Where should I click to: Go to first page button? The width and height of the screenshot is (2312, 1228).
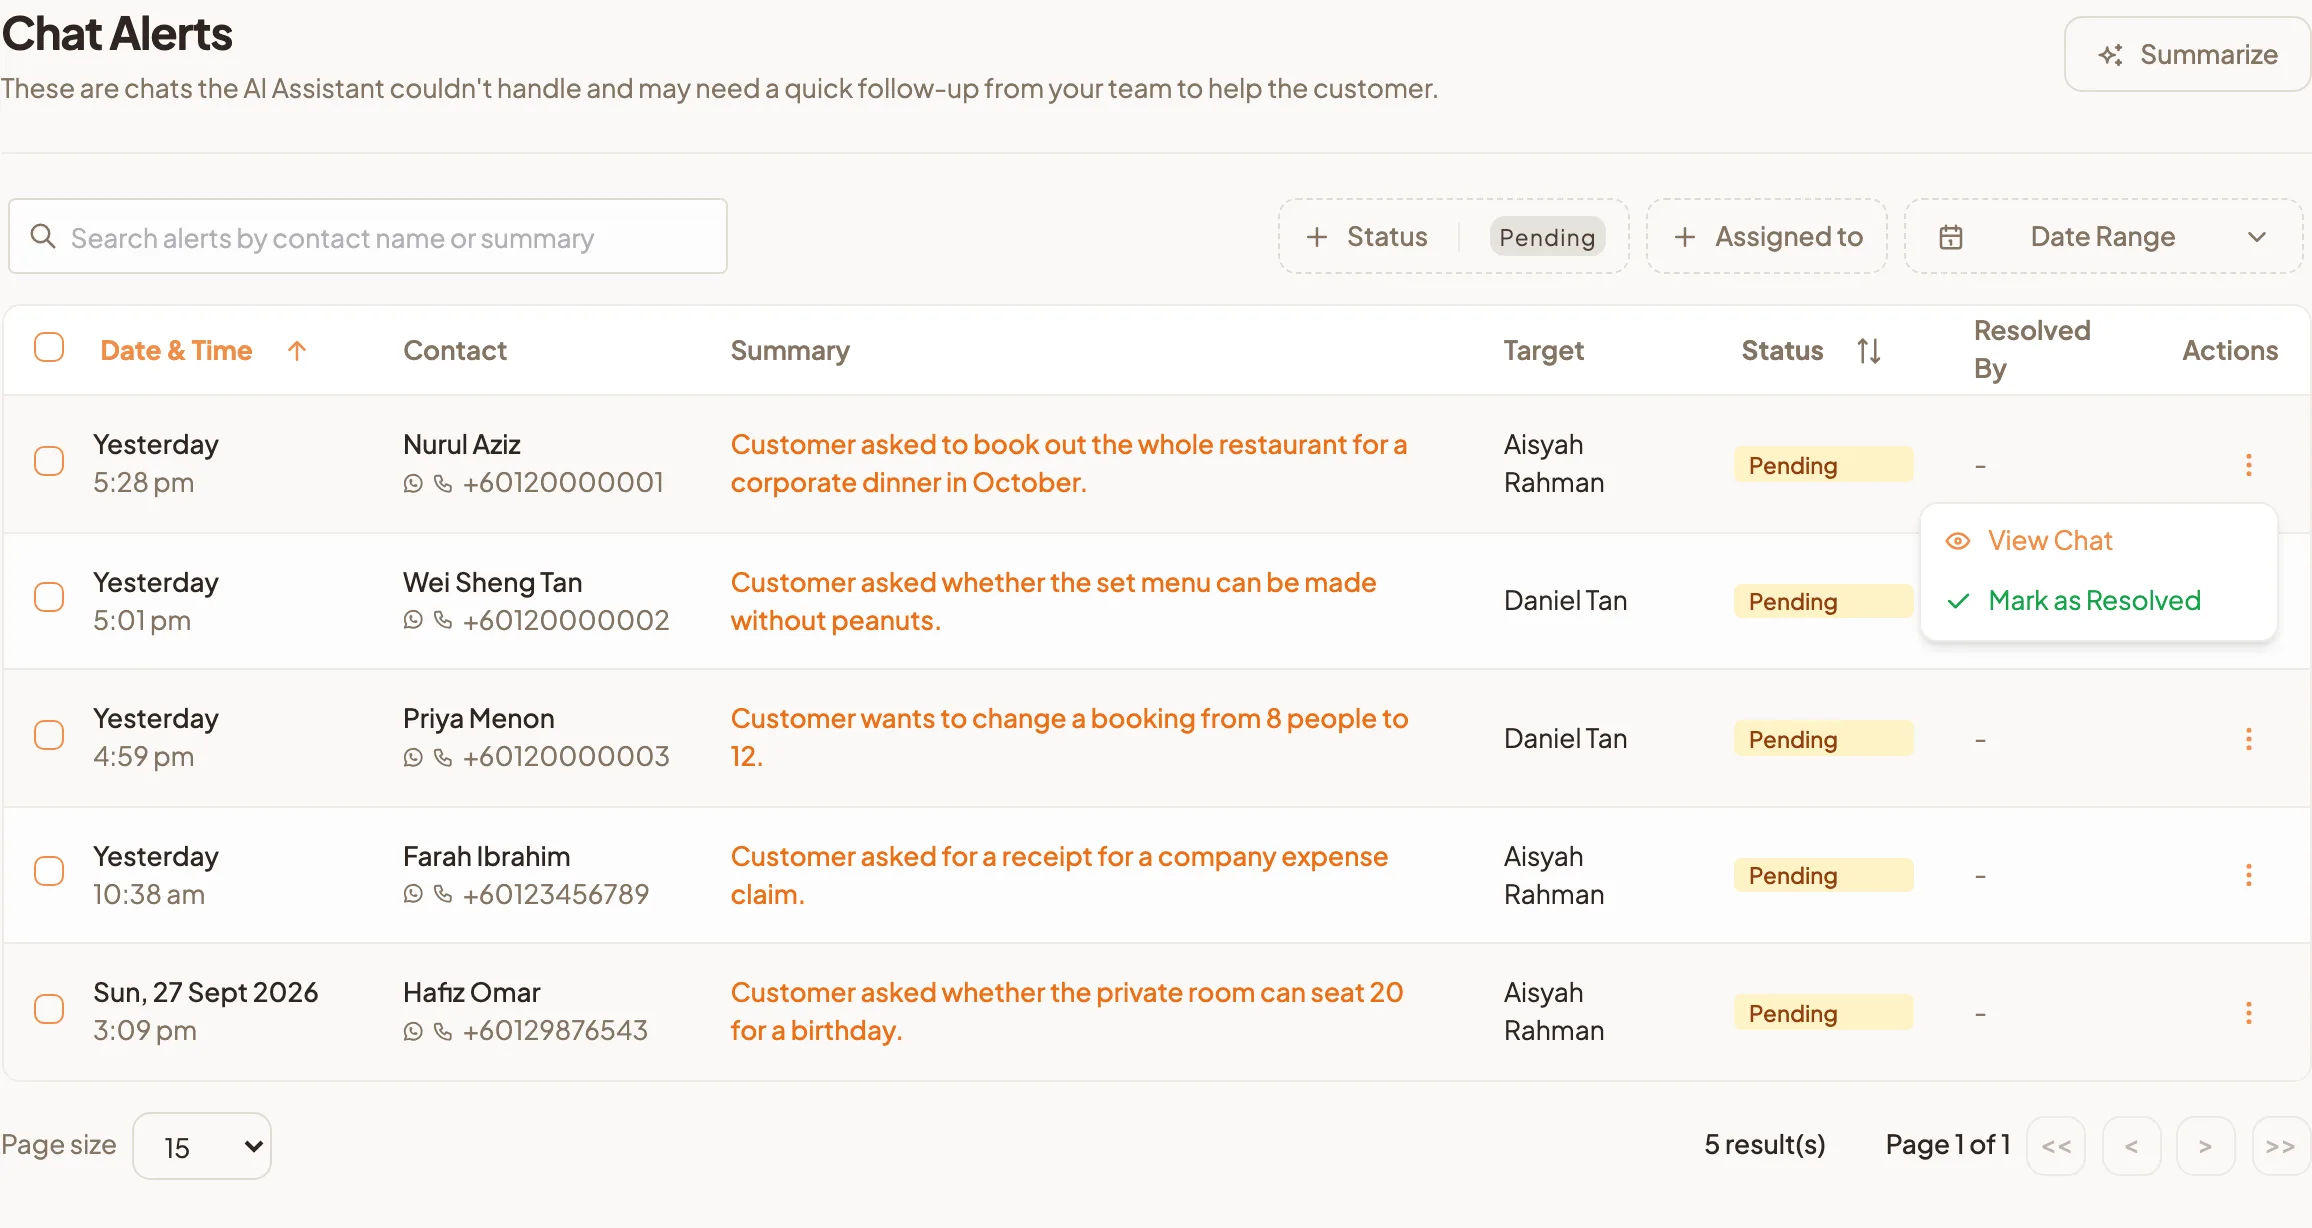point(2056,1146)
